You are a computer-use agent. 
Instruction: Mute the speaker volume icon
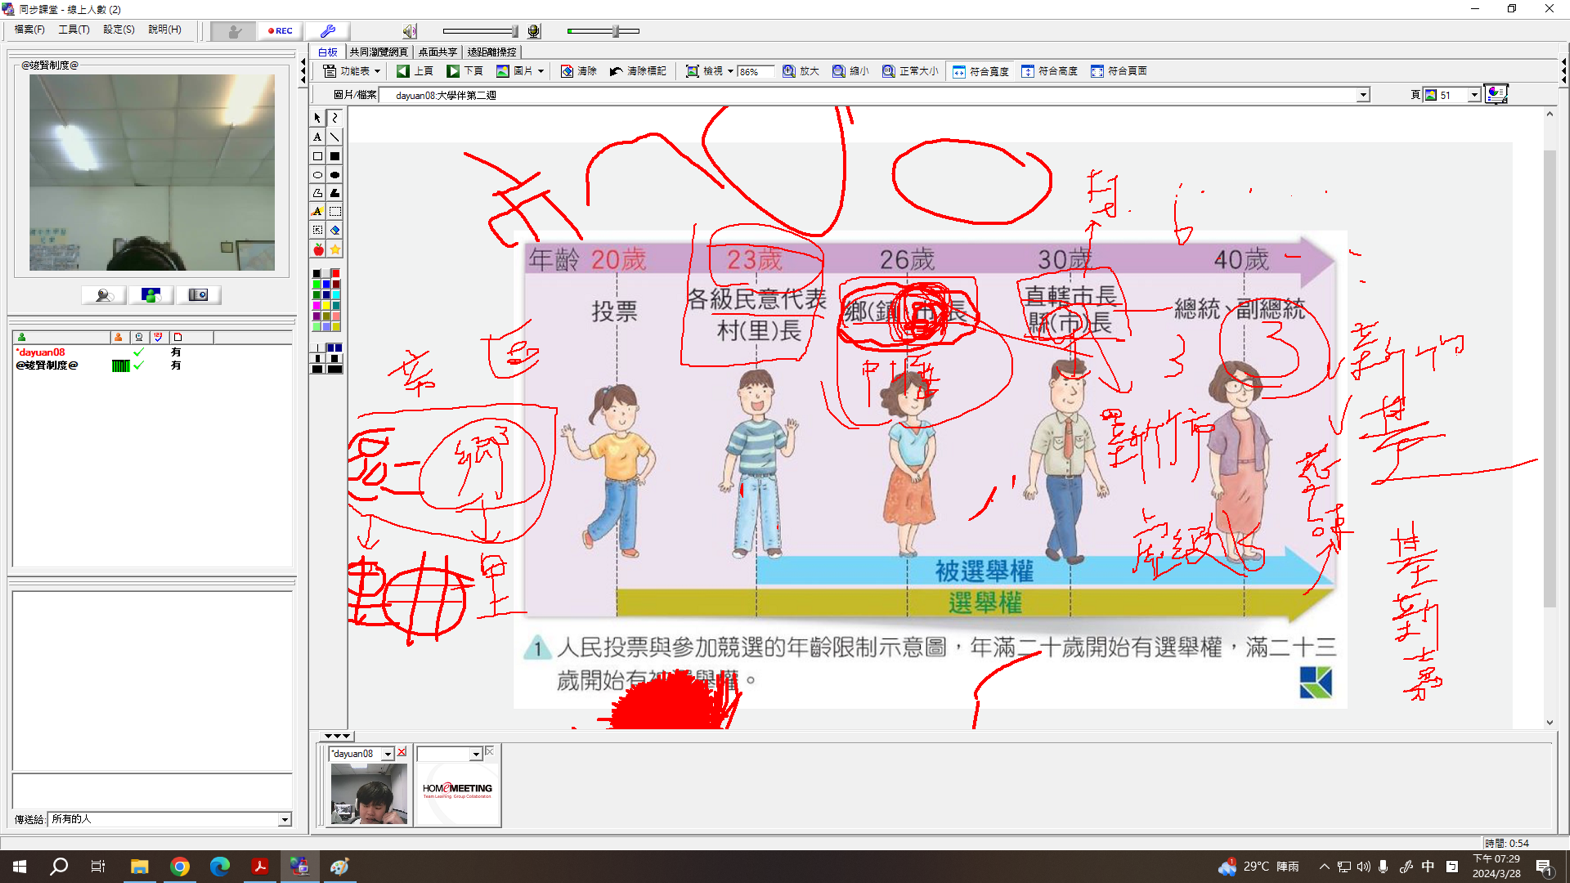409,31
